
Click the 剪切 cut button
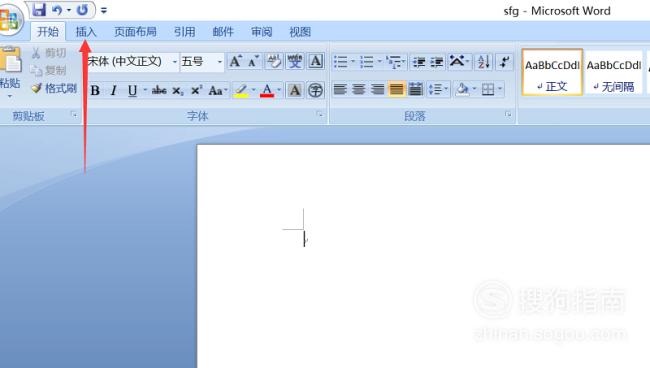coord(49,53)
